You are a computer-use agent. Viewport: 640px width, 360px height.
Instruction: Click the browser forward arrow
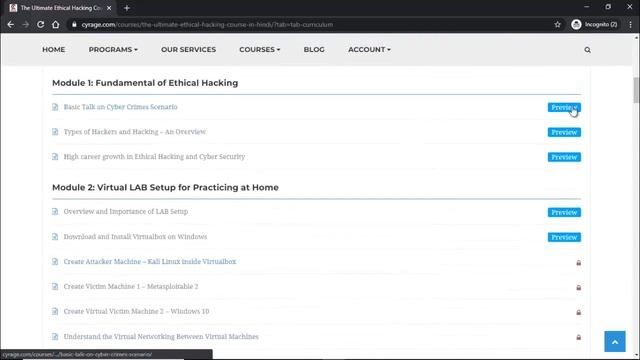(x=26, y=24)
